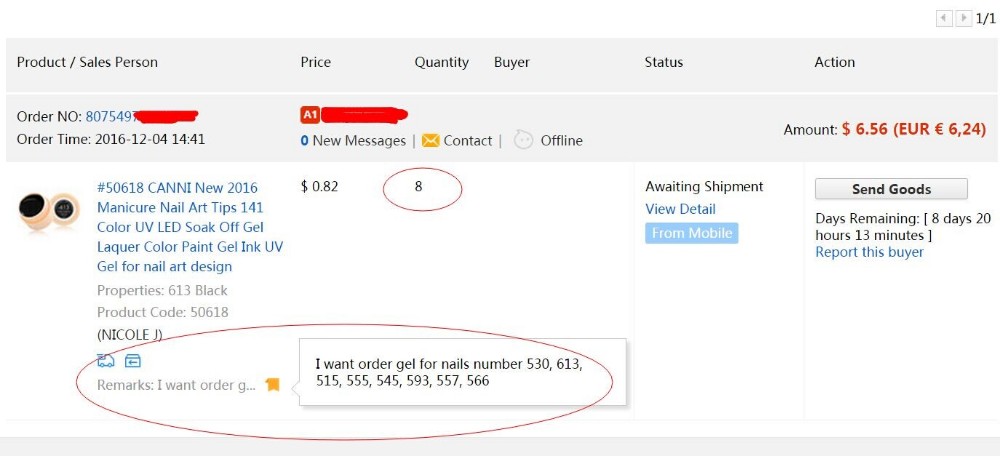The image size is (1000, 456).
Task: Click the red A1 buyer level badge
Action: pos(310,115)
